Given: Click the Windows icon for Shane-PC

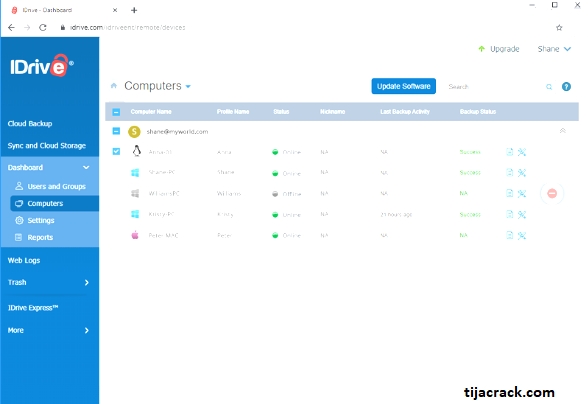Looking at the screenshot, I should 135,173.
